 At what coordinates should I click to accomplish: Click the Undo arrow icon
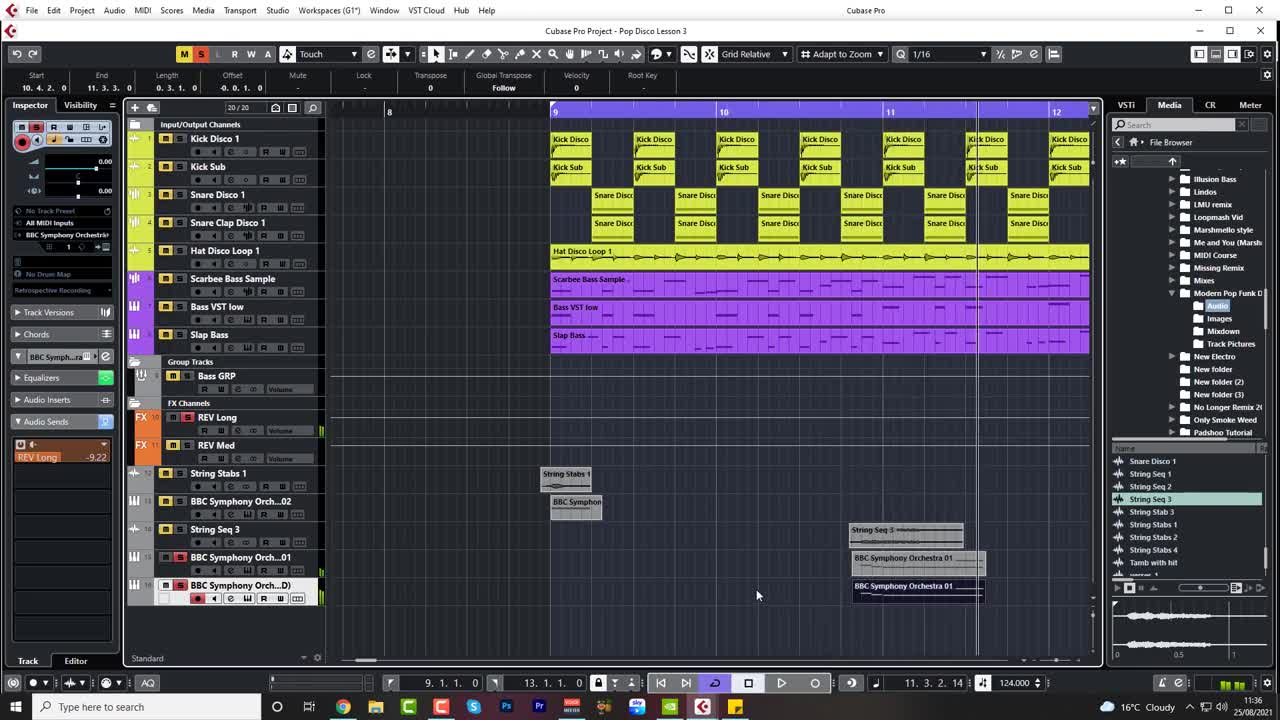[17, 54]
